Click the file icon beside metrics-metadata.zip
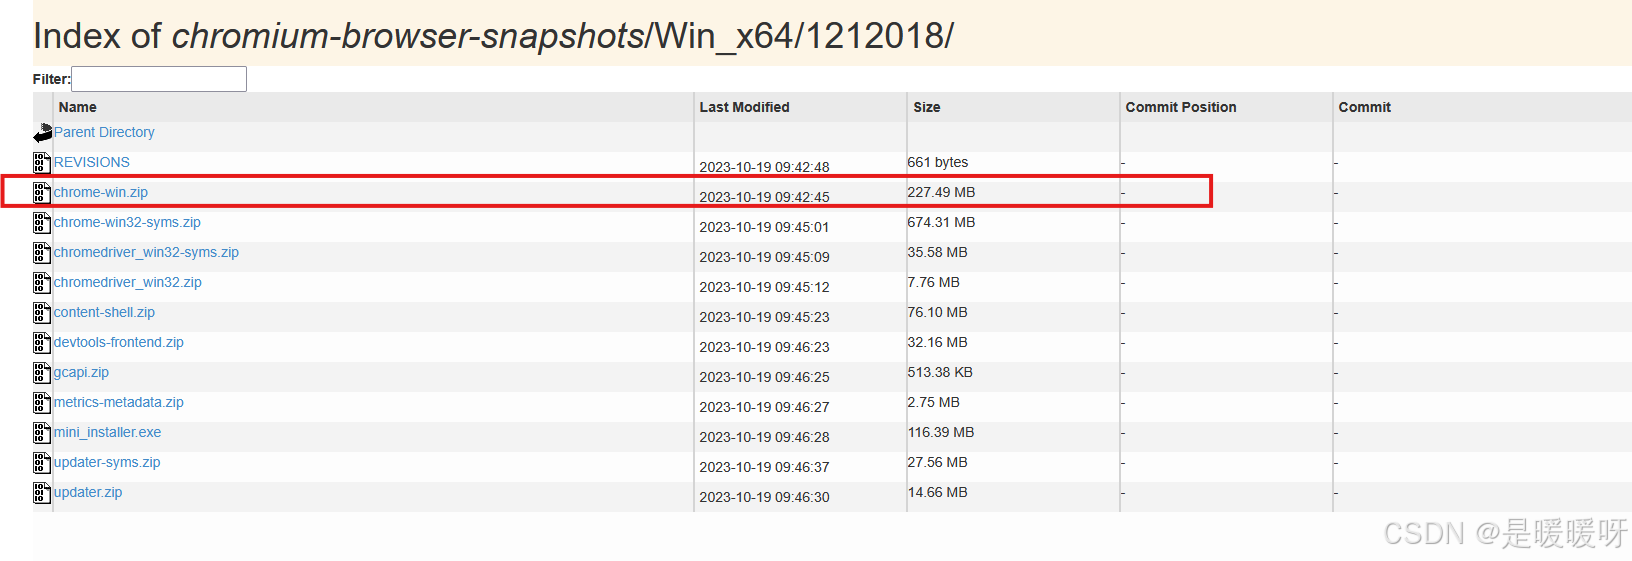This screenshot has height=561, width=1632. pos(42,403)
